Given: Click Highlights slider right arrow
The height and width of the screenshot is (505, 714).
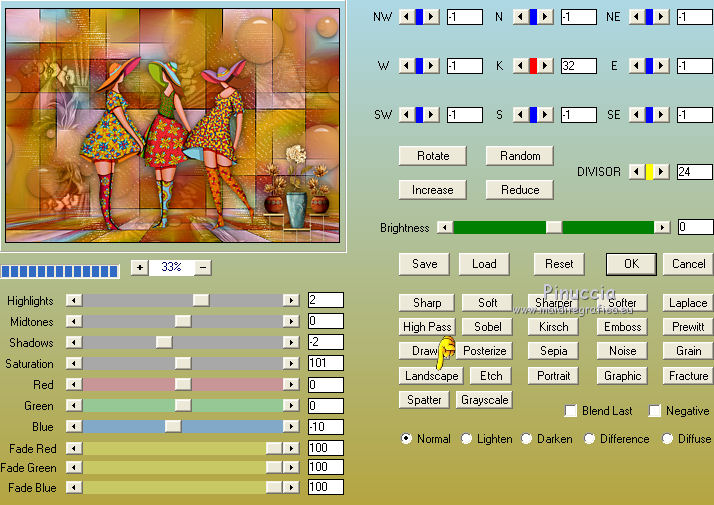Looking at the screenshot, I should pos(291,300).
